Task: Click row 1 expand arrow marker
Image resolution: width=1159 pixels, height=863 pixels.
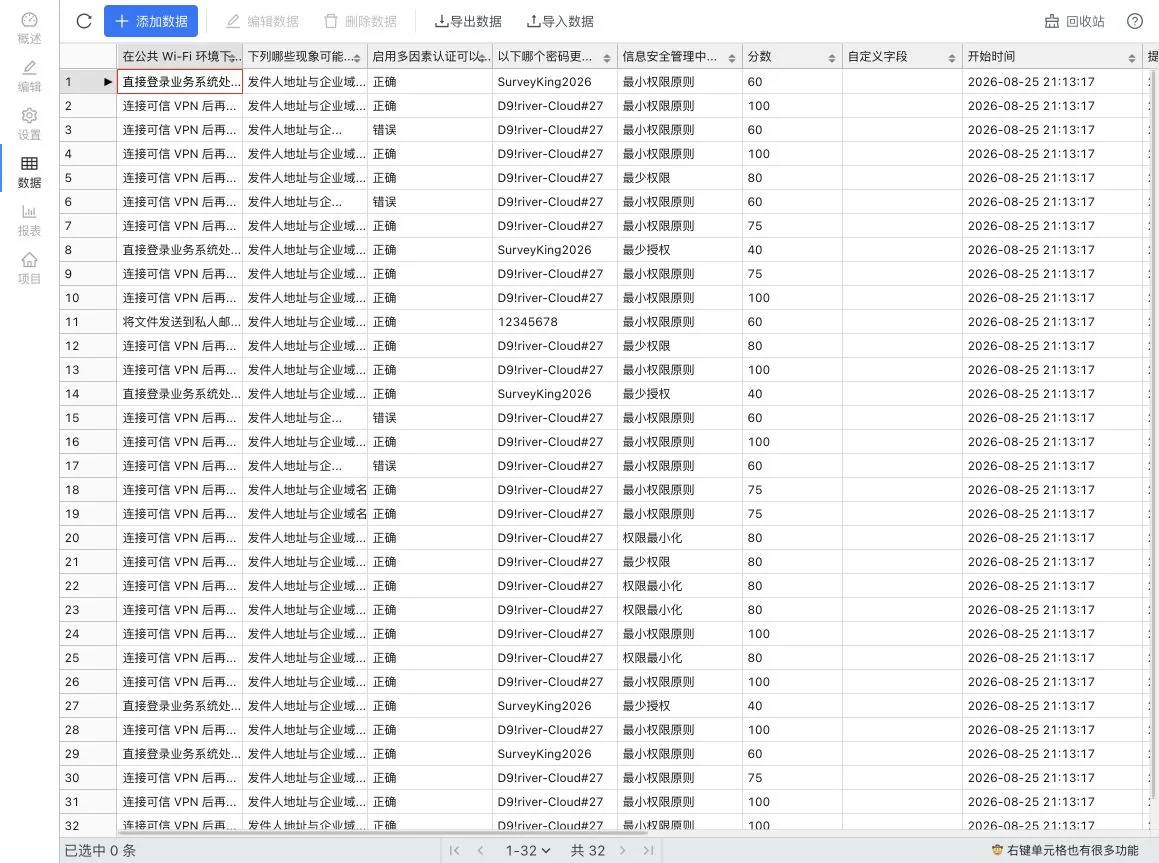Action: tap(108, 82)
